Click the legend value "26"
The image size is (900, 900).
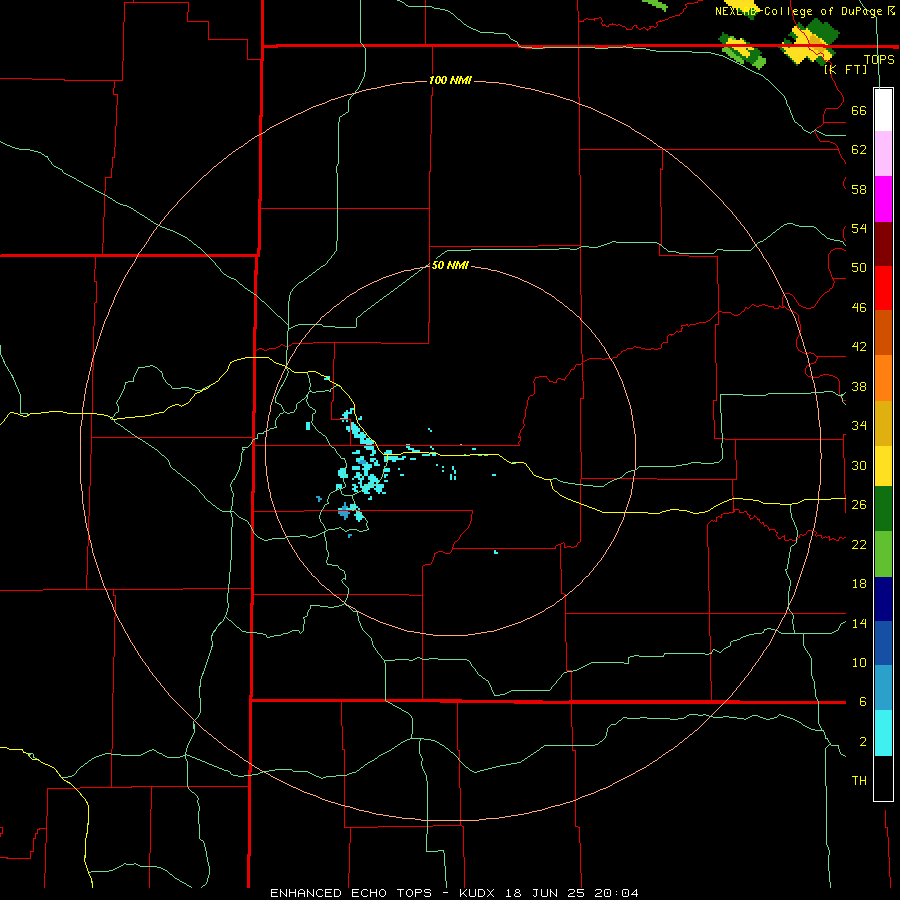click(859, 505)
